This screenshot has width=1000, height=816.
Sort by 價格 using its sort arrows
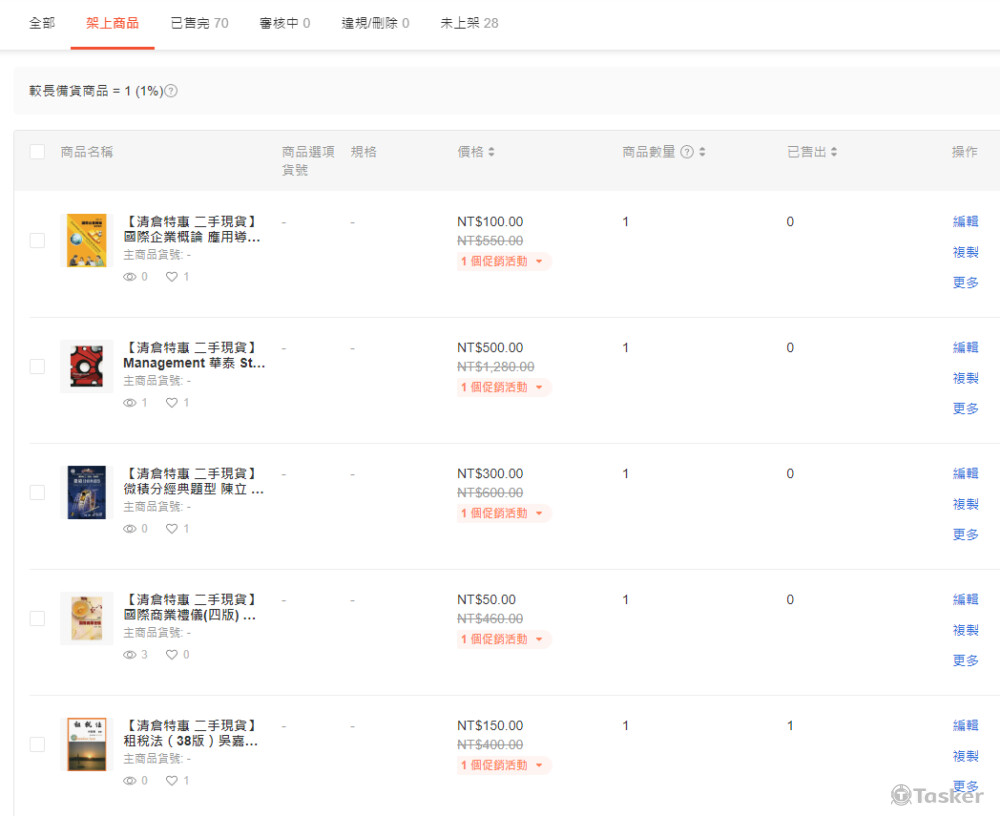point(491,152)
